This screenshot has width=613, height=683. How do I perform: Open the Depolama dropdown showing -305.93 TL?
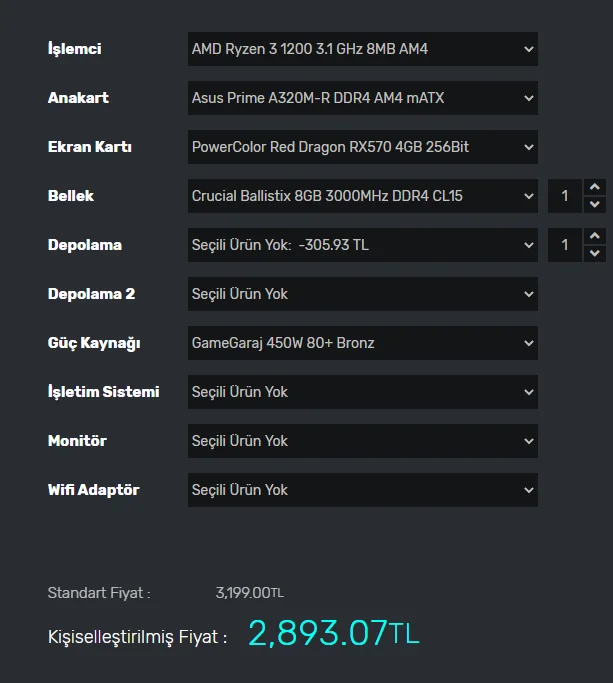click(362, 245)
